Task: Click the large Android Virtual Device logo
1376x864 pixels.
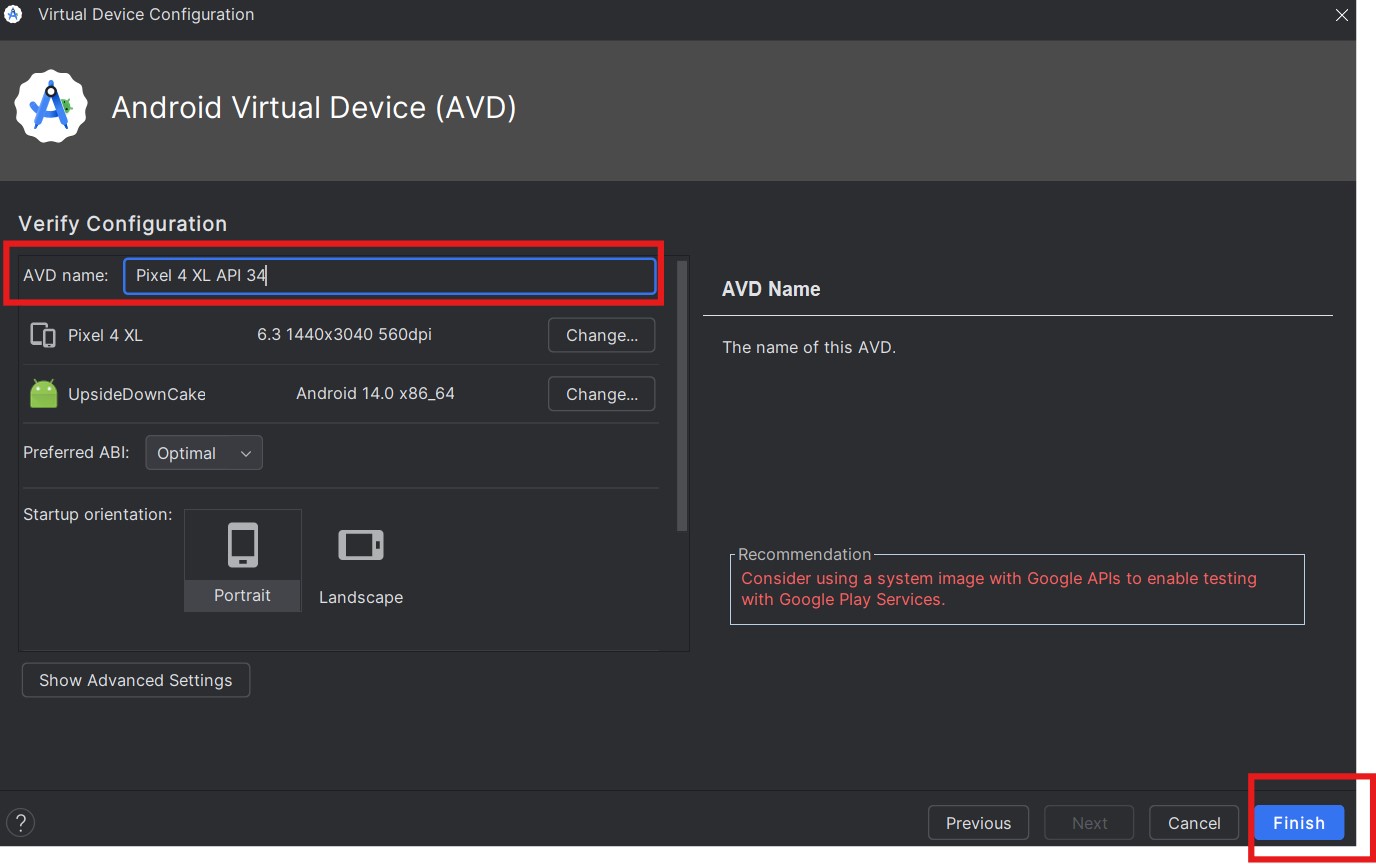Action: (51, 106)
